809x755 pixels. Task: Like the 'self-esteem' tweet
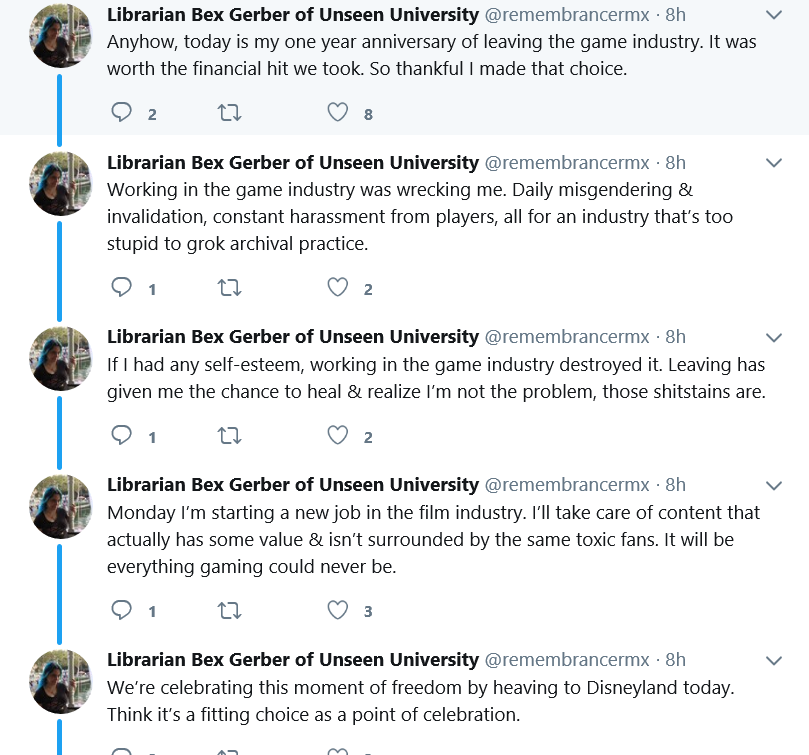tap(338, 435)
